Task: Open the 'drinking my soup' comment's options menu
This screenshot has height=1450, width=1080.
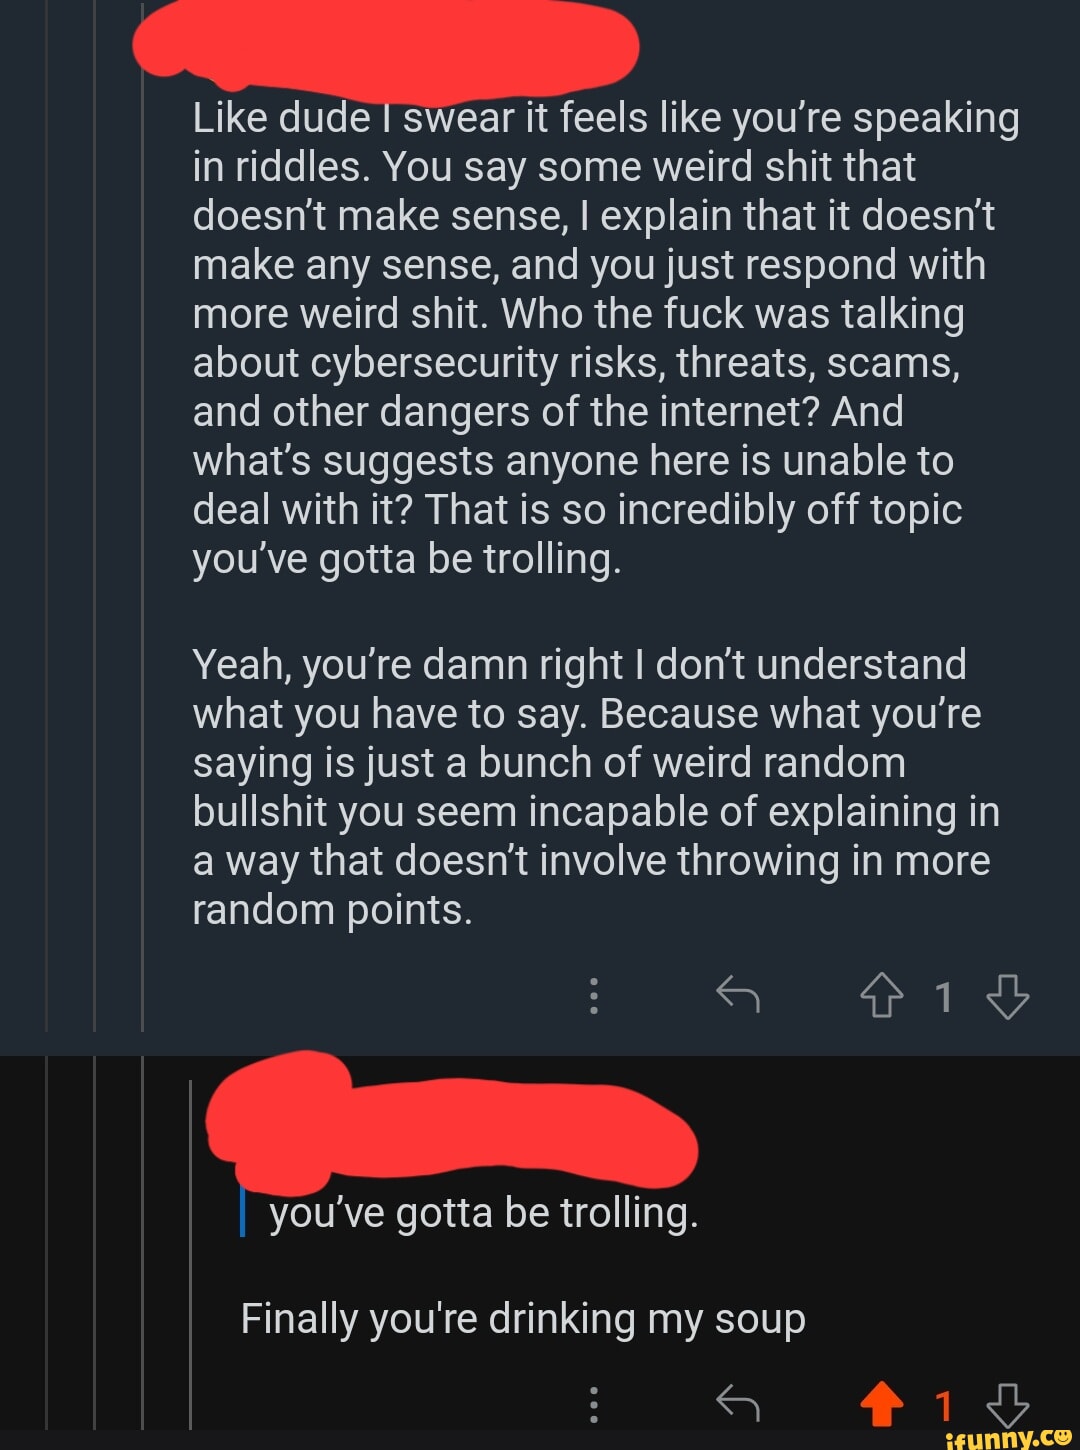Action: [x=594, y=1404]
